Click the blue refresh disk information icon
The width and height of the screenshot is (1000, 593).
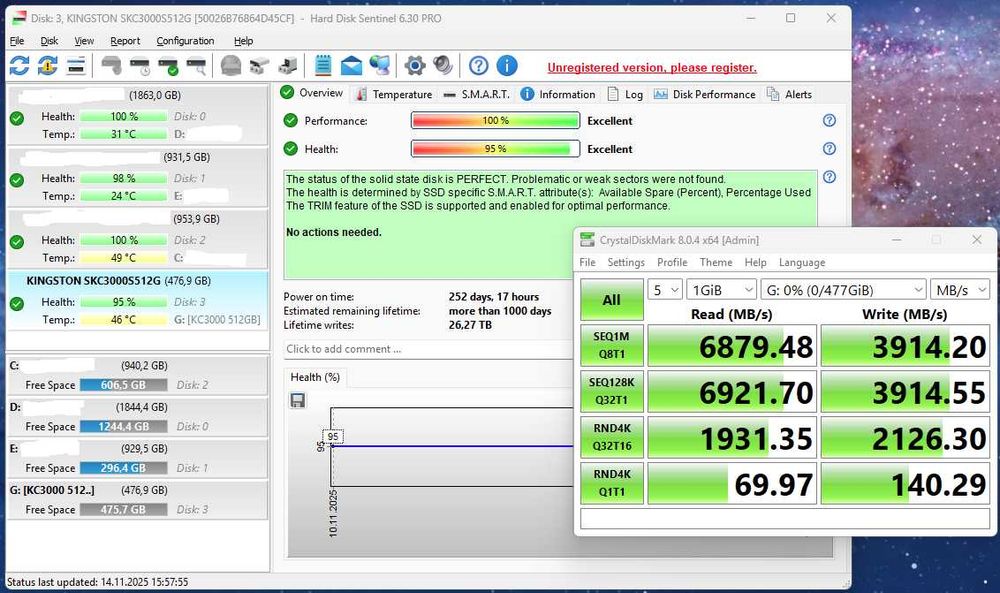pos(19,66)
